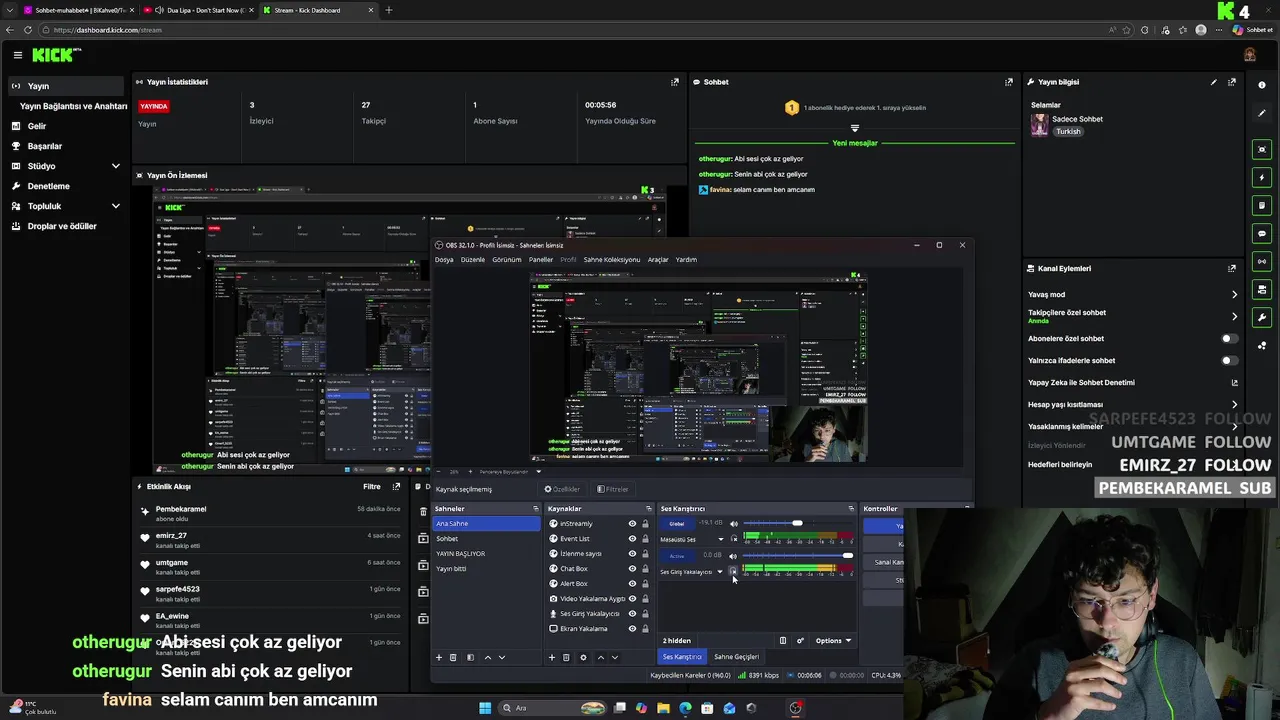Pop out the Yayın Ön İzlemesi panel
Screen dimensions: 1280x720
pyautogui.click(x=675, y=175)
